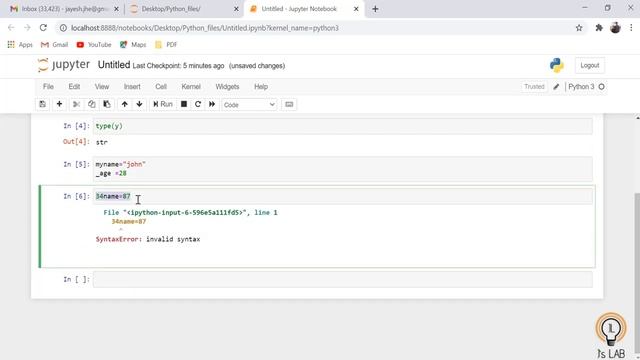This screenshot has height=360, width=640.
Task: Open the Maps bookmark
Action: [x=133, y=44]
